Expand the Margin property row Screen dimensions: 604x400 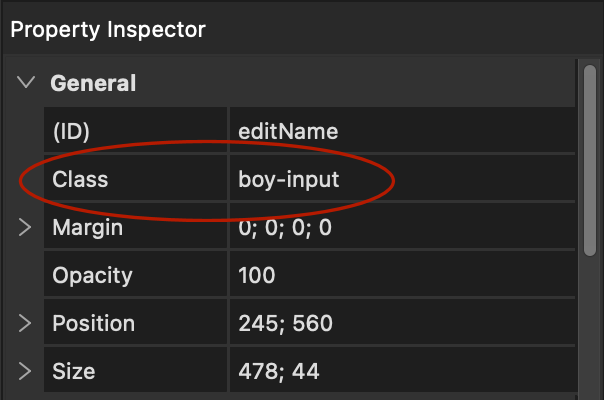pyautogui.click(x=26, y=228)
